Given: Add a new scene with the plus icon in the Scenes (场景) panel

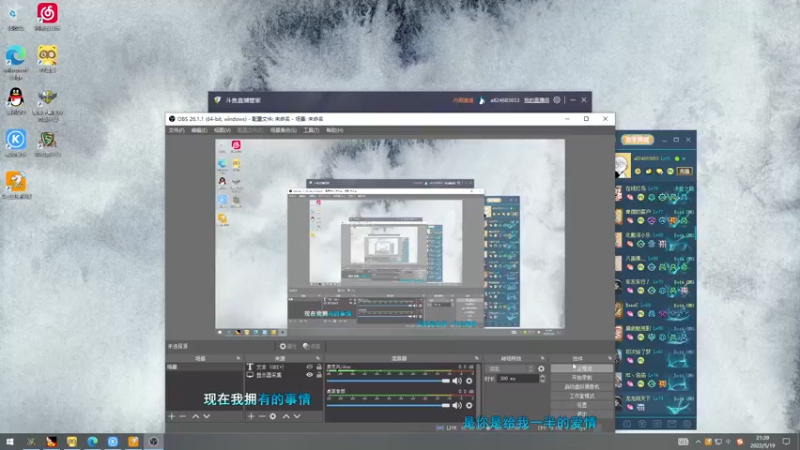Looking at the screenshot, I should [x=171, y=416].
